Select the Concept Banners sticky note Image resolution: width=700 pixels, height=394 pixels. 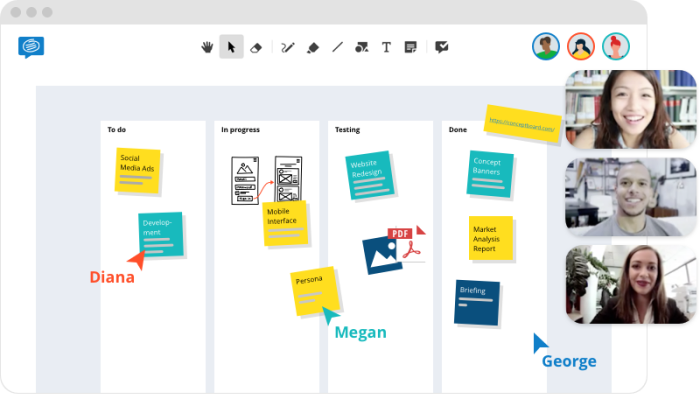pyautogui.click(x=490, y=174)
